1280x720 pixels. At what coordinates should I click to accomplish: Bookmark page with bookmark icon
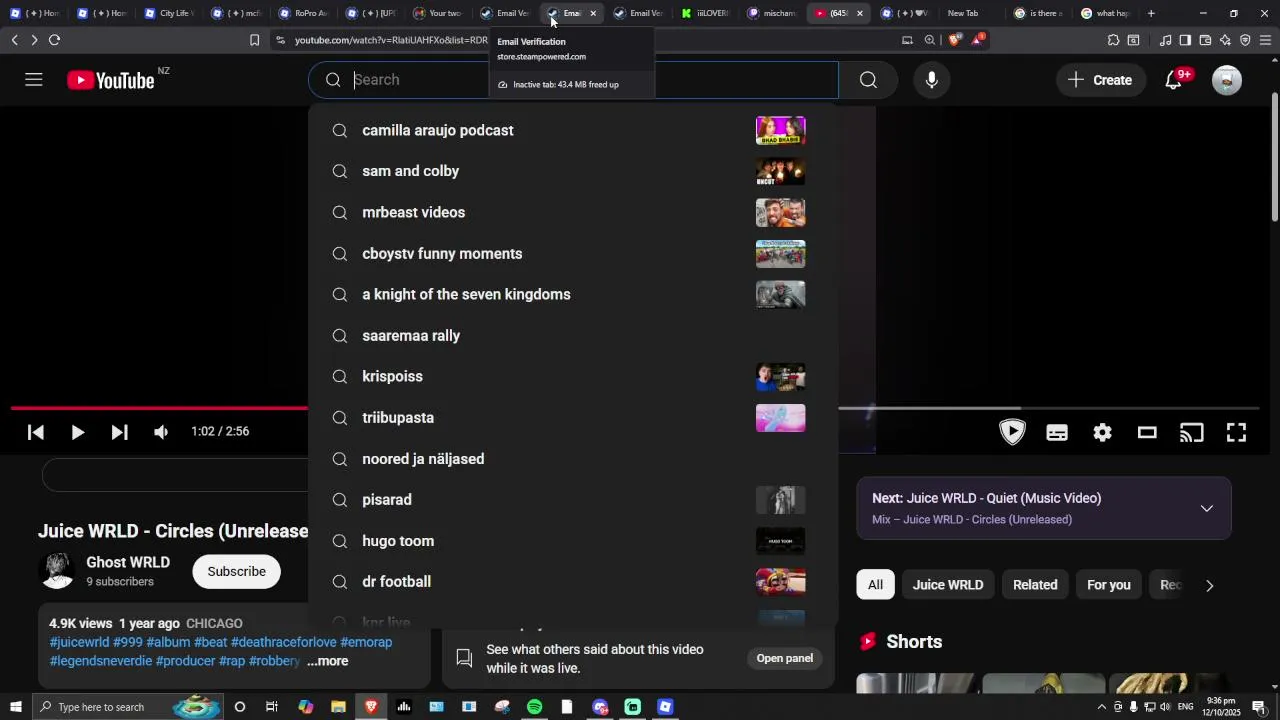click(x=254, y=40)
